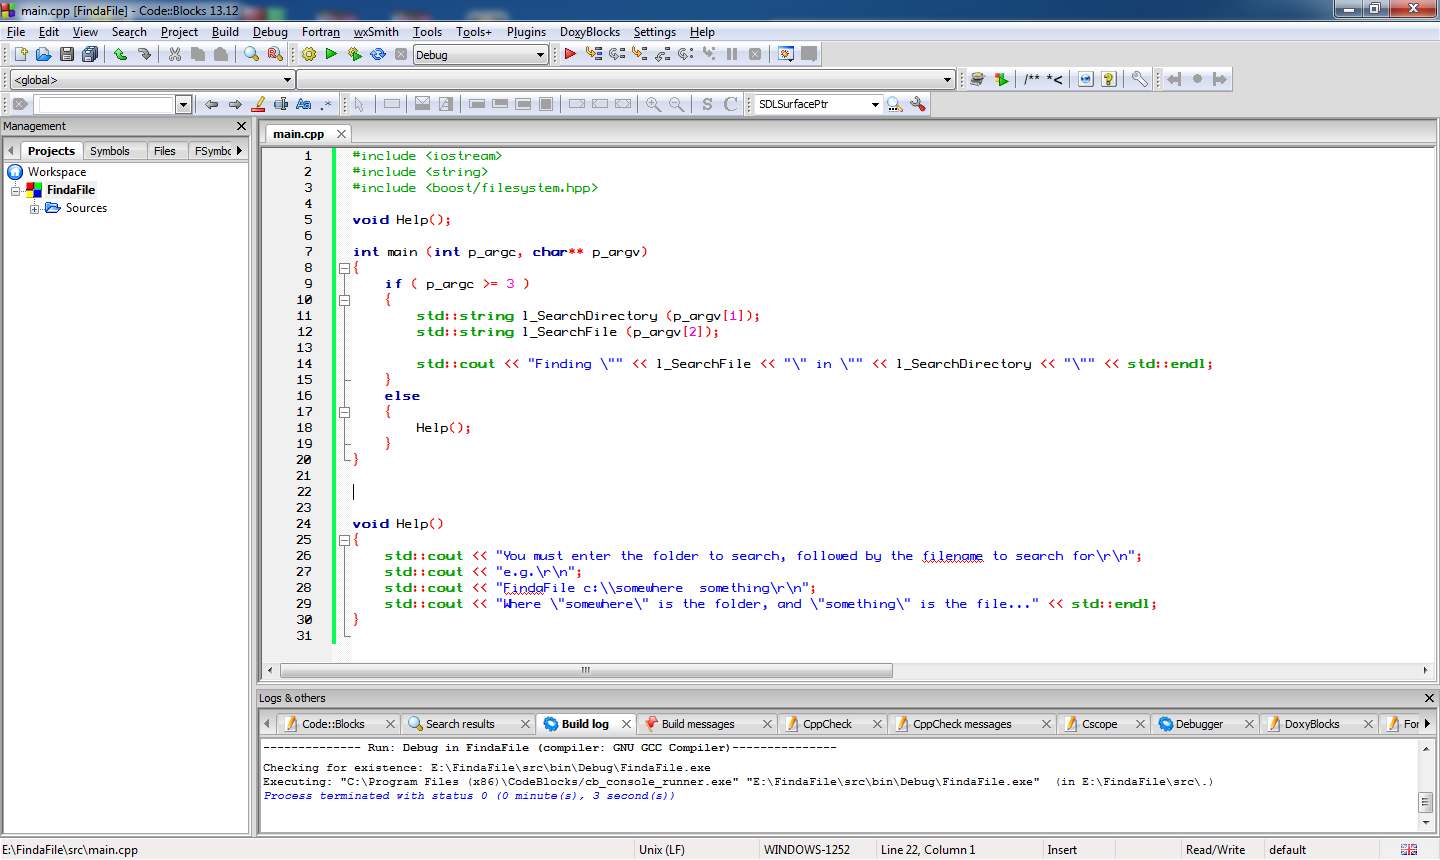Close the main.cpp tab
Image resolution: width=1440 pixels, height=860 pixels.
click(341, 134)
